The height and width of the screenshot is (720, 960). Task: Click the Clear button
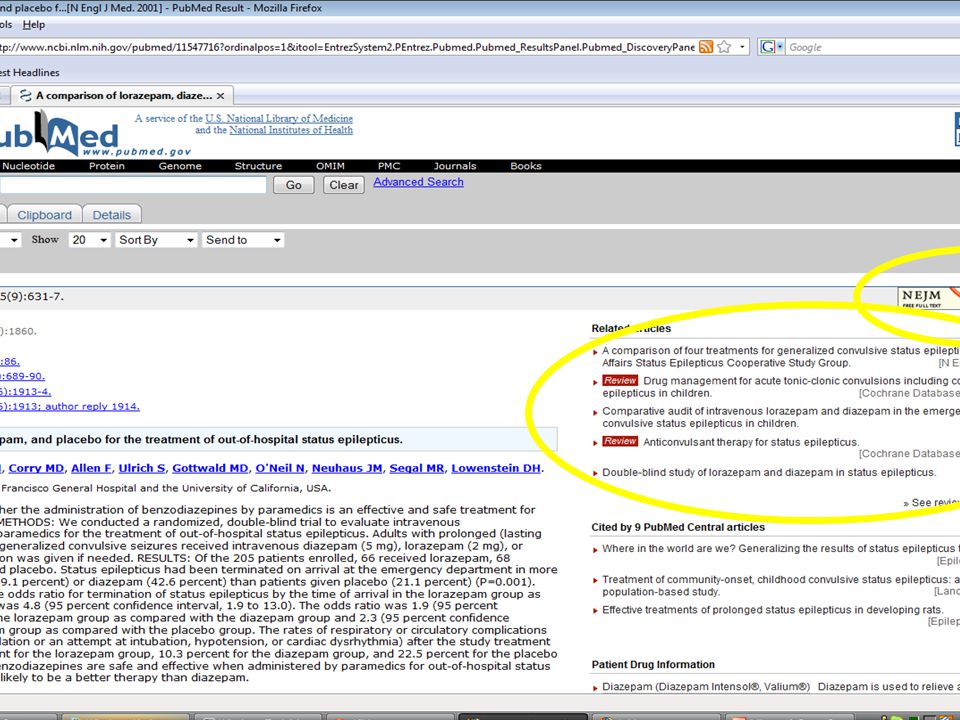pyautogui.click(x=343, y=185)
